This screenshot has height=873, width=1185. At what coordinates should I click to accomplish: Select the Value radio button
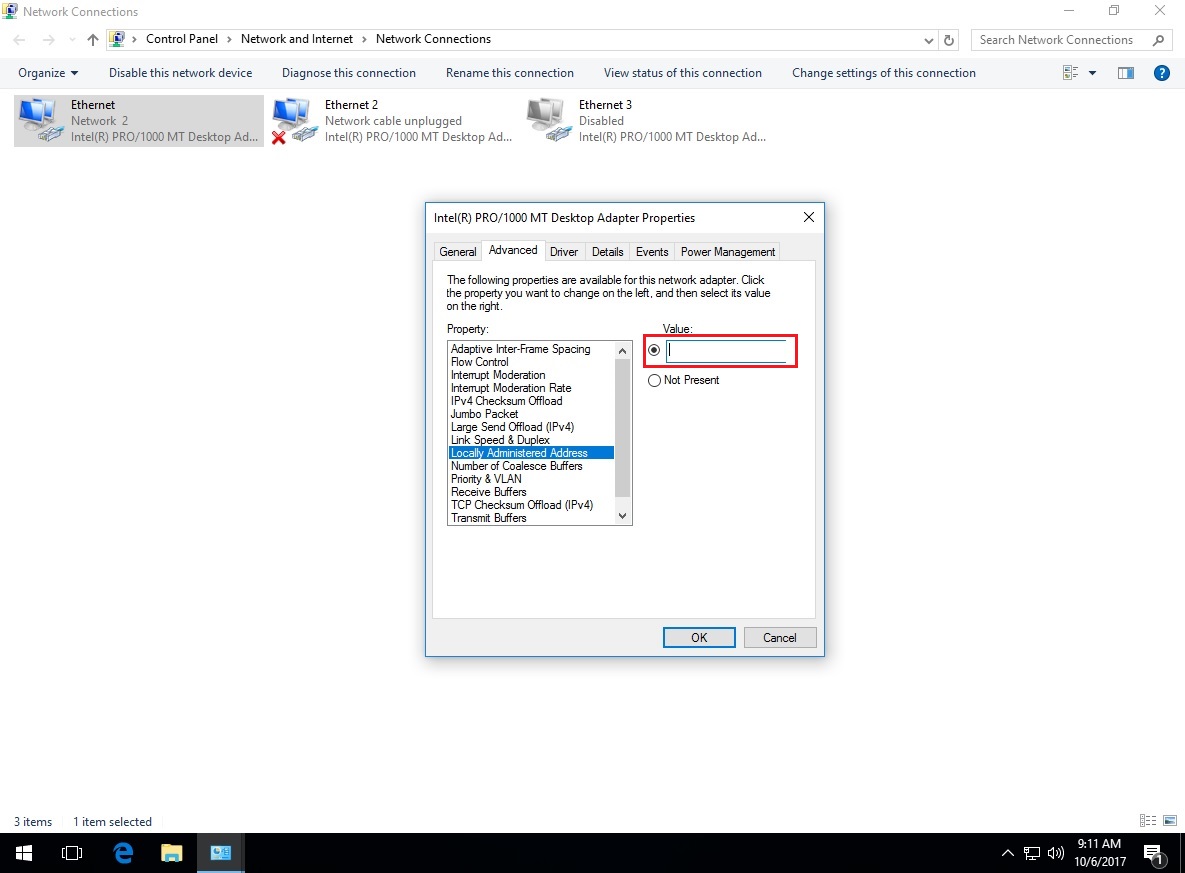[x=654, y=350]
